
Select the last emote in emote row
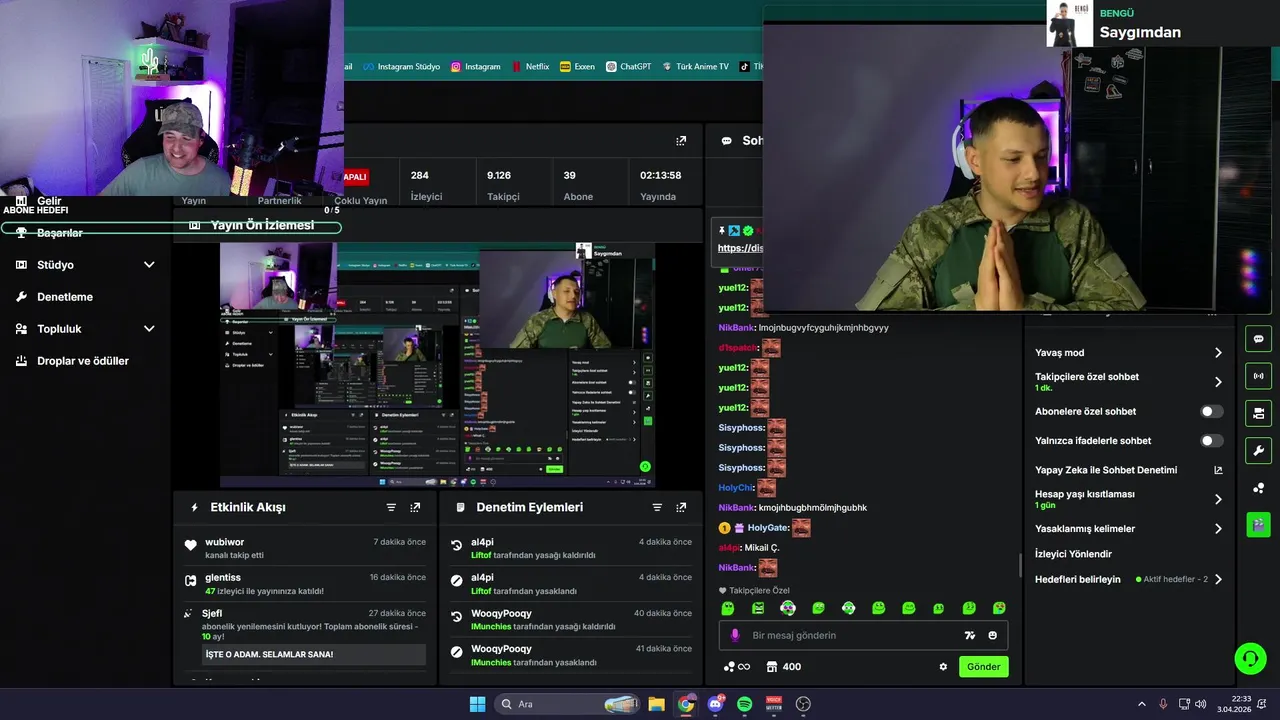(x=999, y=608)
